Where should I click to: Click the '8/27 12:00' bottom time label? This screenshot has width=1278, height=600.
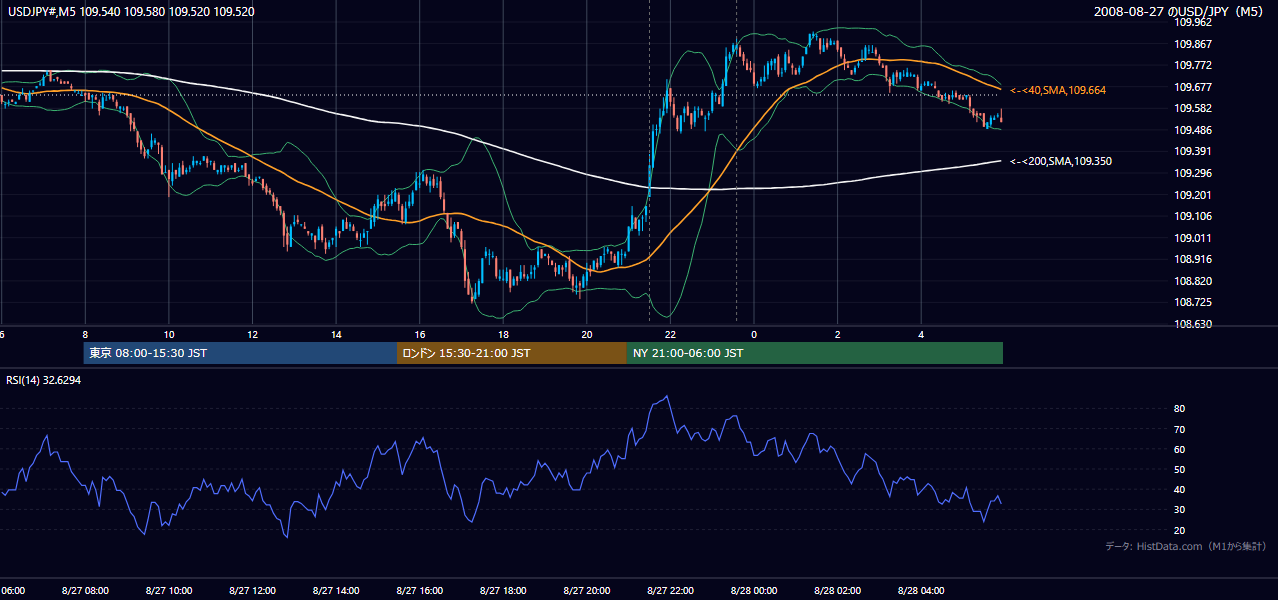click(x=253, y=591)
